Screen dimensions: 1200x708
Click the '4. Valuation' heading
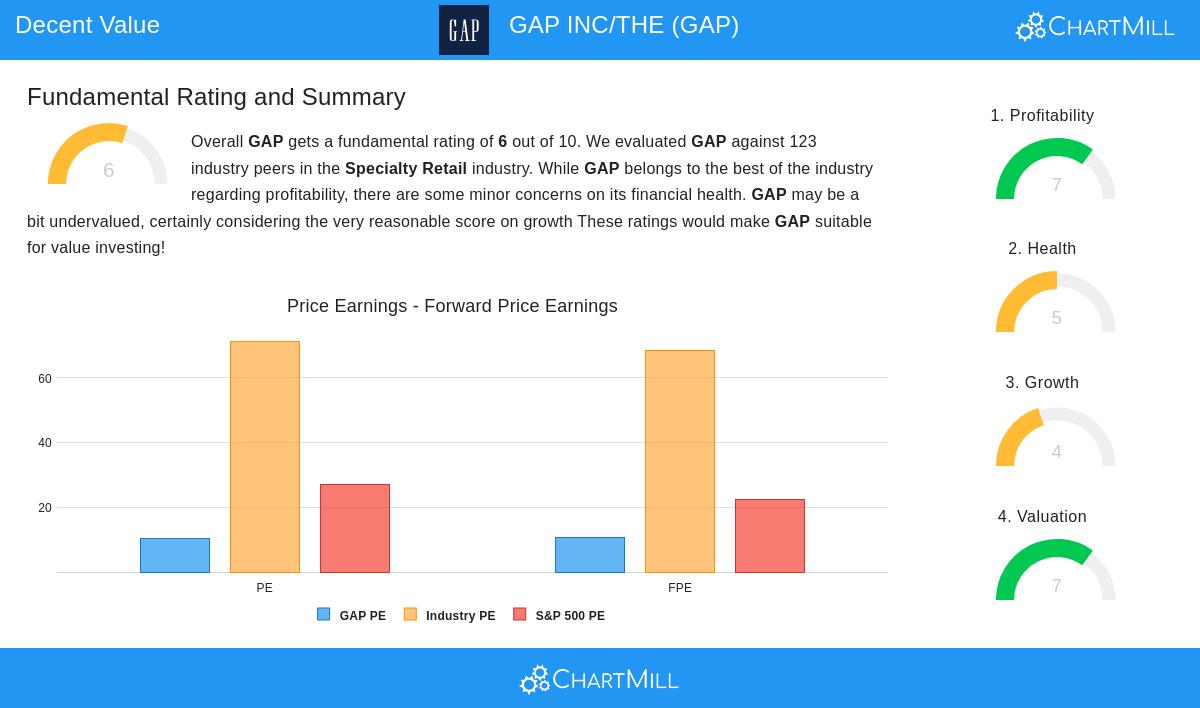(x=1042, y=517)
